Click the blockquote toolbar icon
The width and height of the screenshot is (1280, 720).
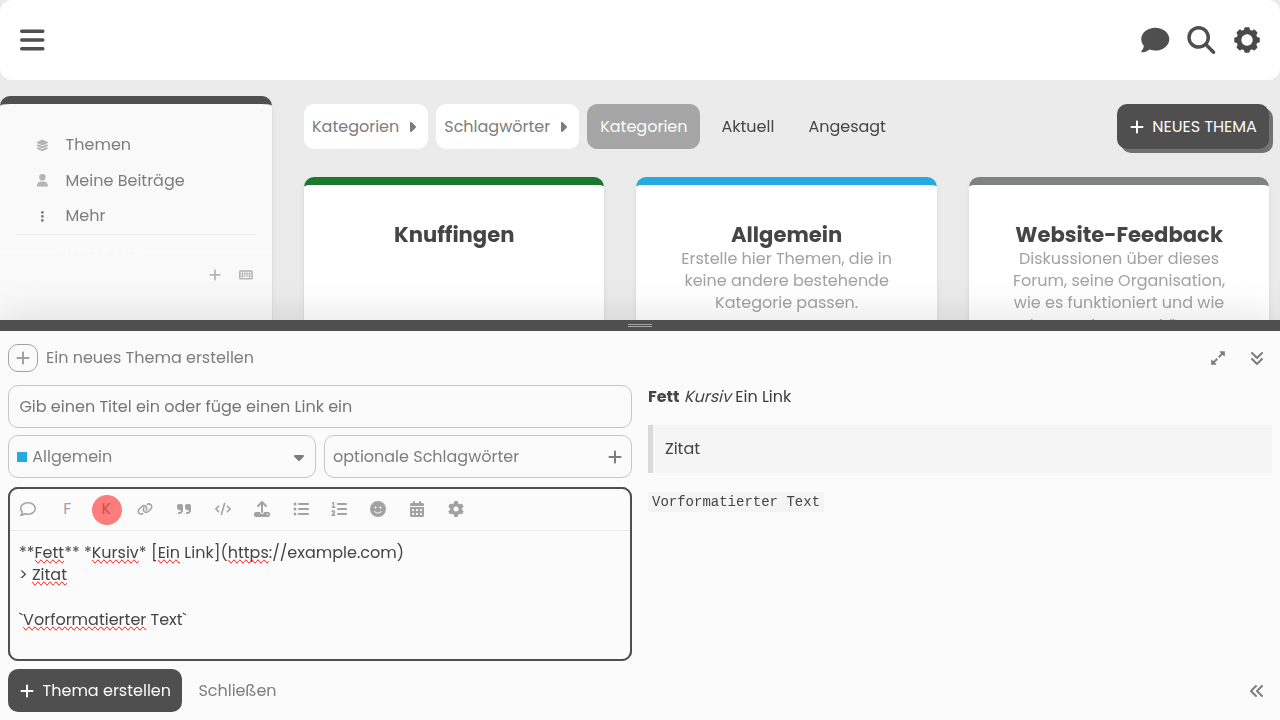[x=184, y=509]
